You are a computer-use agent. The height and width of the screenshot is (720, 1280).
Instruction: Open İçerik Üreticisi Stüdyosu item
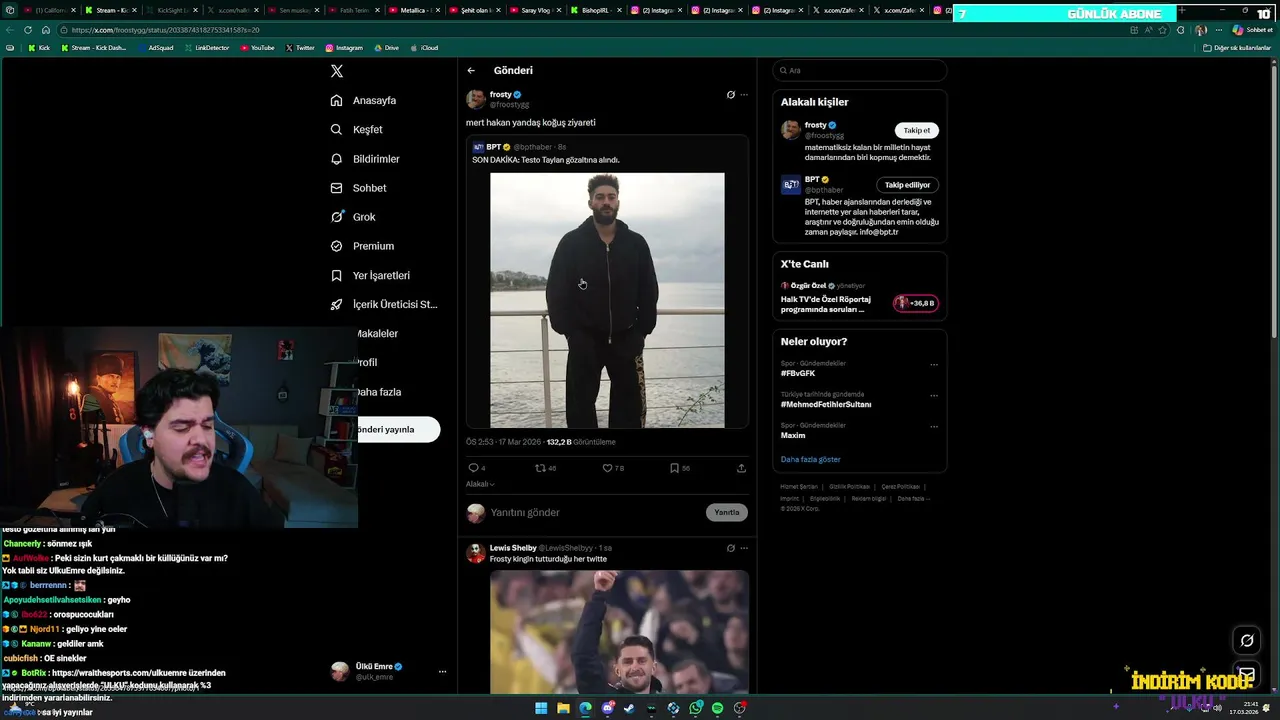point(384,304)
